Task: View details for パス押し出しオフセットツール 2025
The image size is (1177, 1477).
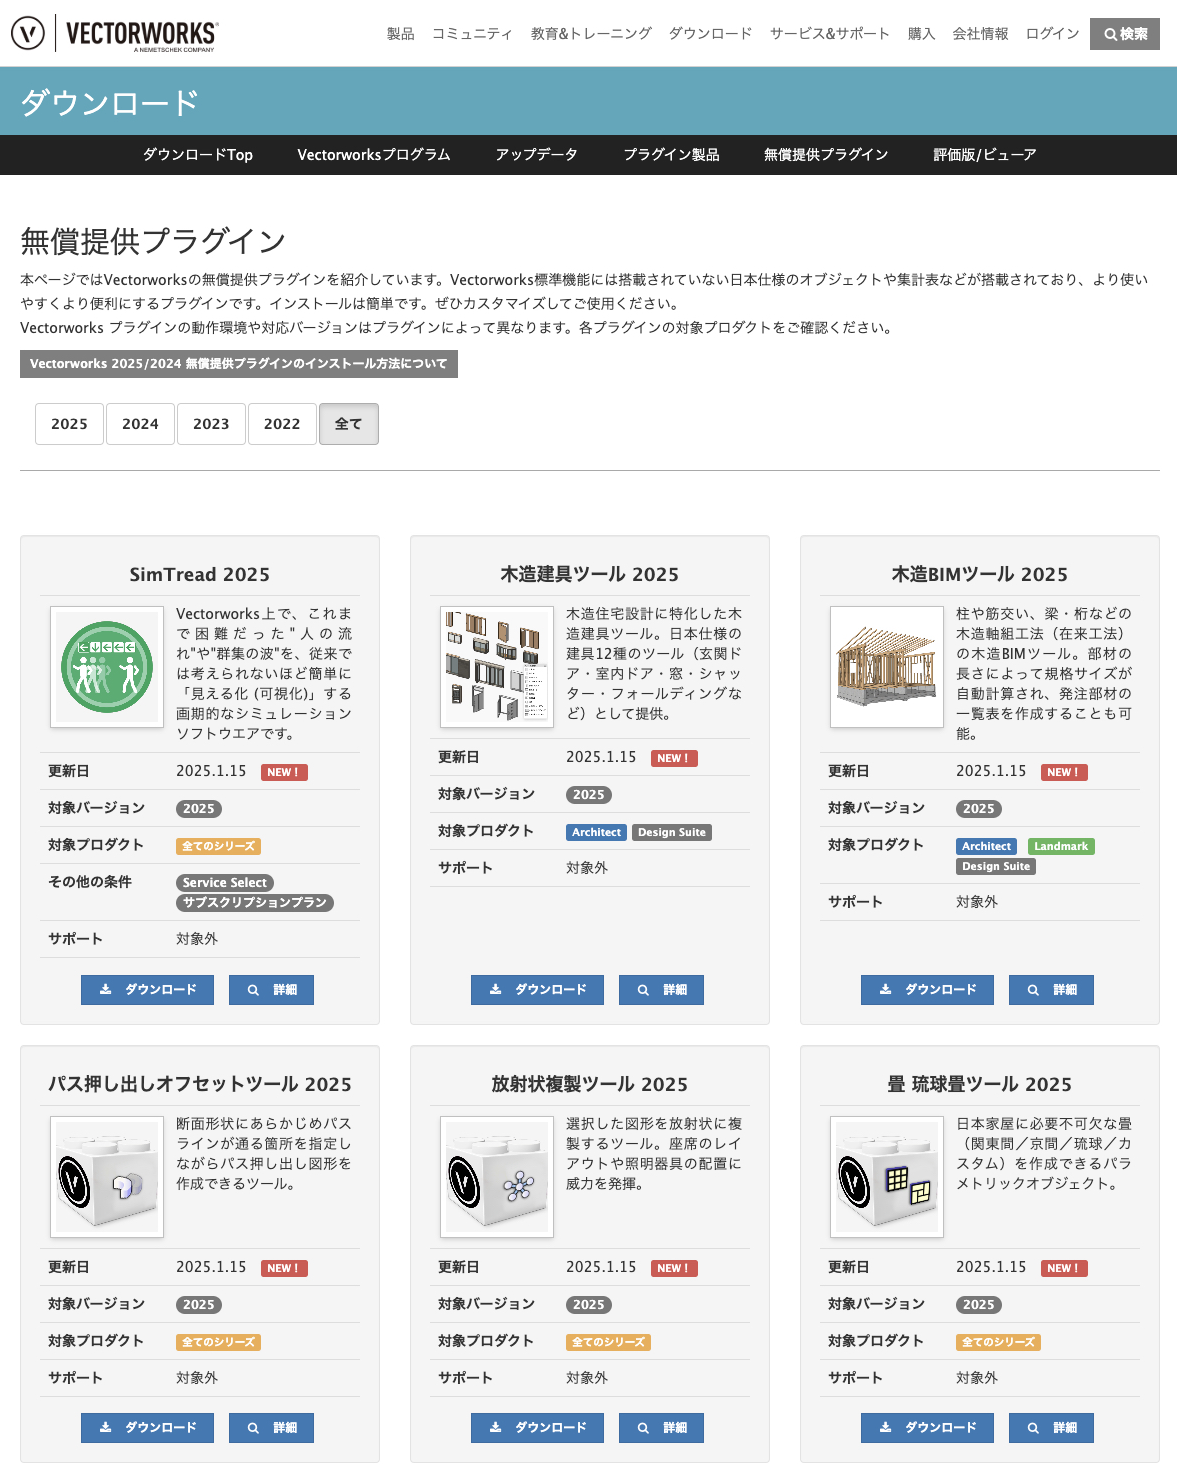Action: click(271, 1428)
